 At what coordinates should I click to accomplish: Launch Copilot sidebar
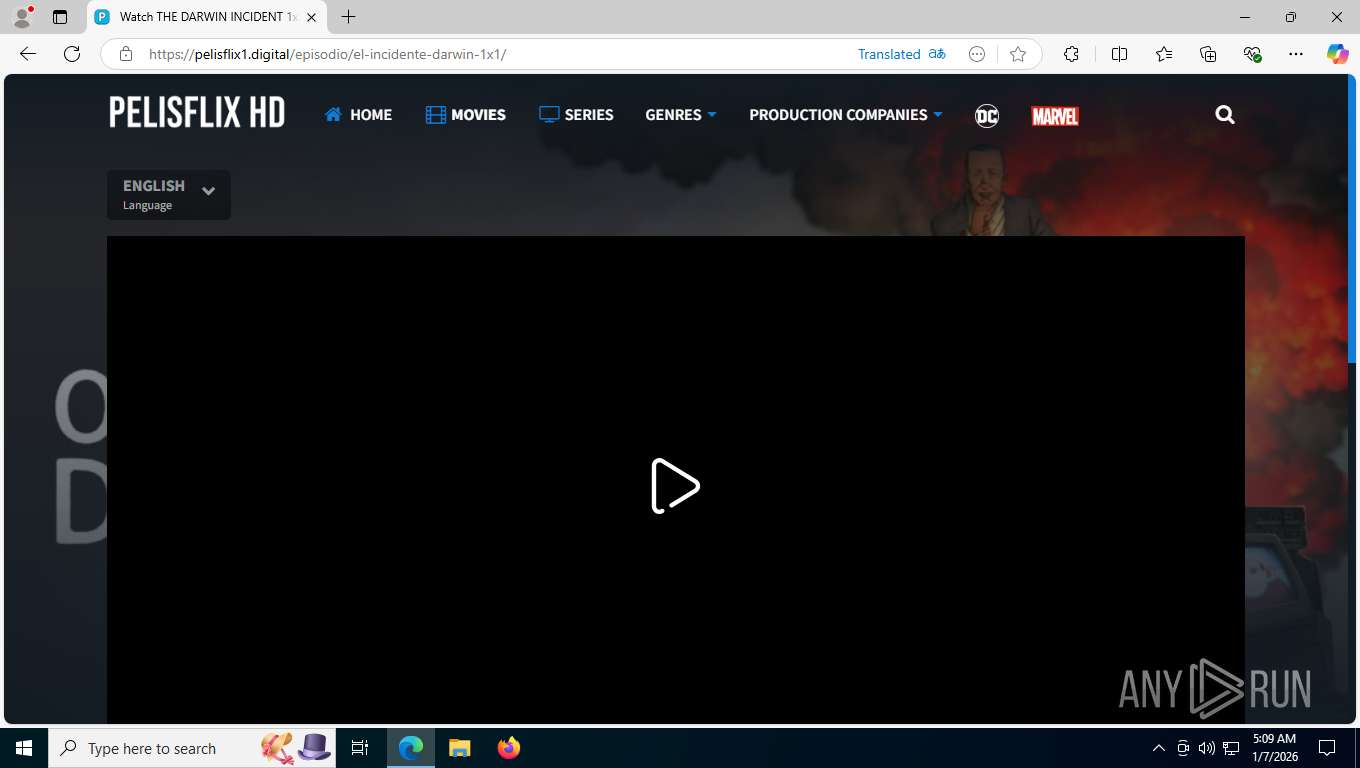(1338, 54)
